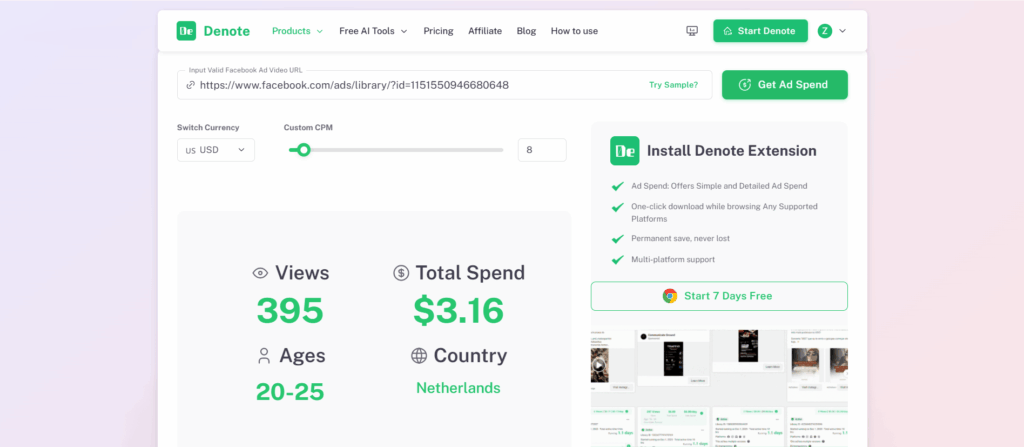Click the Install Denote Extension heading
This screenshot has width=1024, height=447.
point(731,151)
